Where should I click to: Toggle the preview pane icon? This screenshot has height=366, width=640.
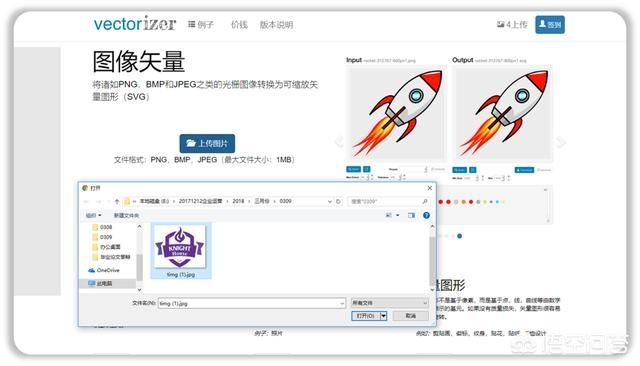[411, 215]
